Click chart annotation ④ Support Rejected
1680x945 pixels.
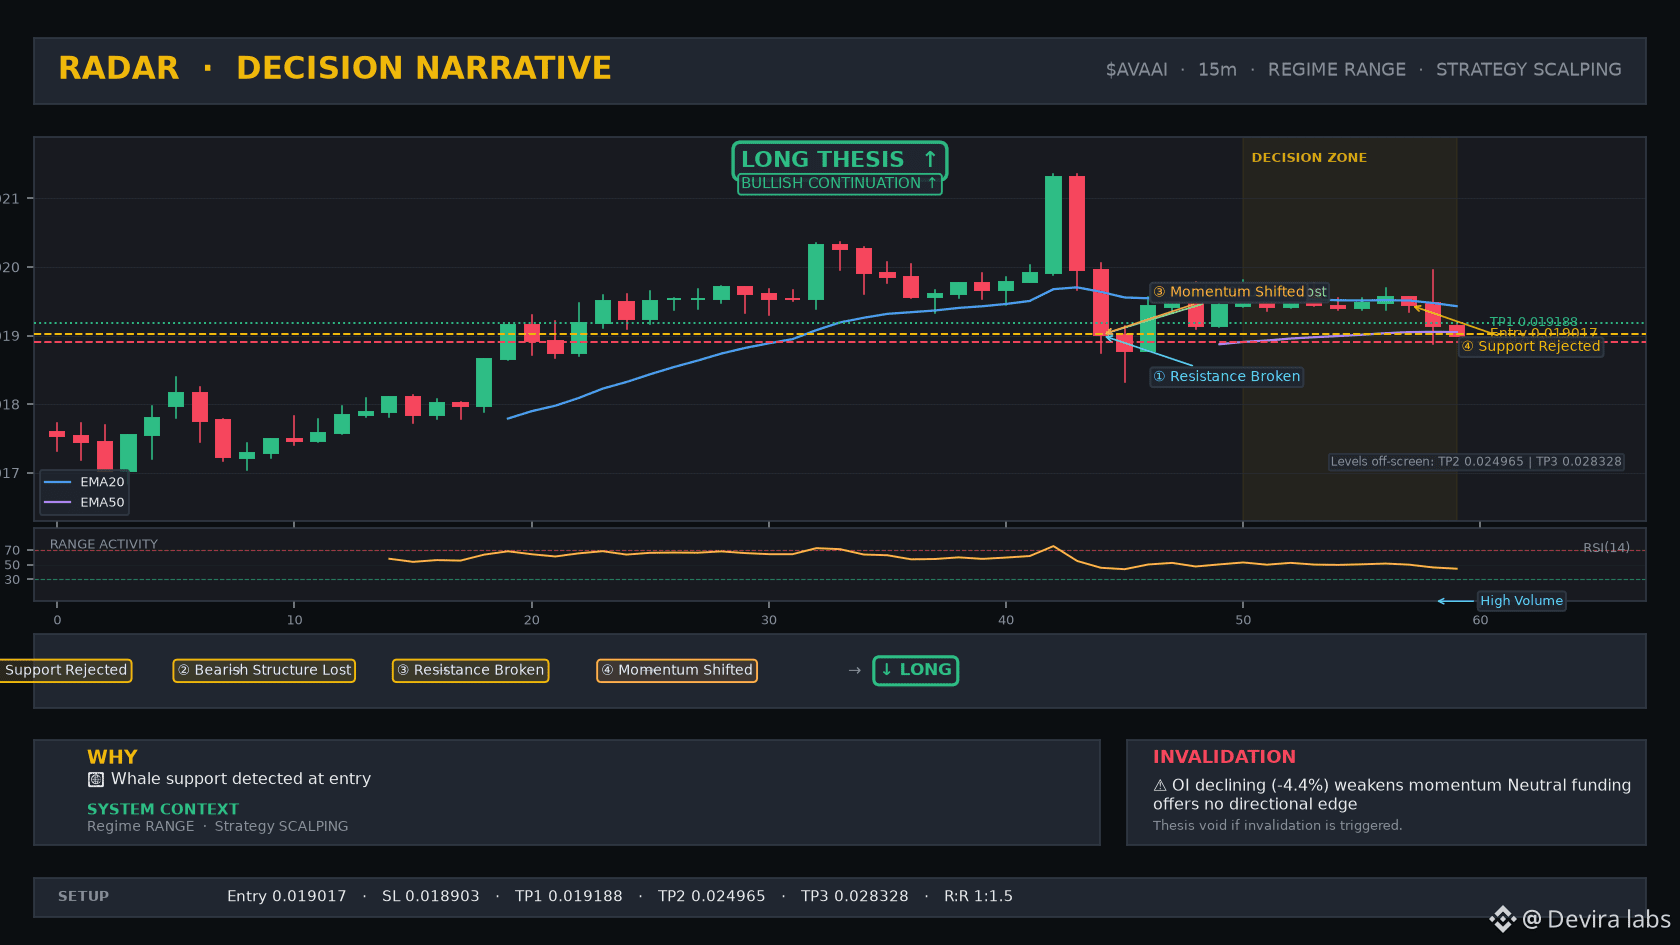coord(1531,347)
